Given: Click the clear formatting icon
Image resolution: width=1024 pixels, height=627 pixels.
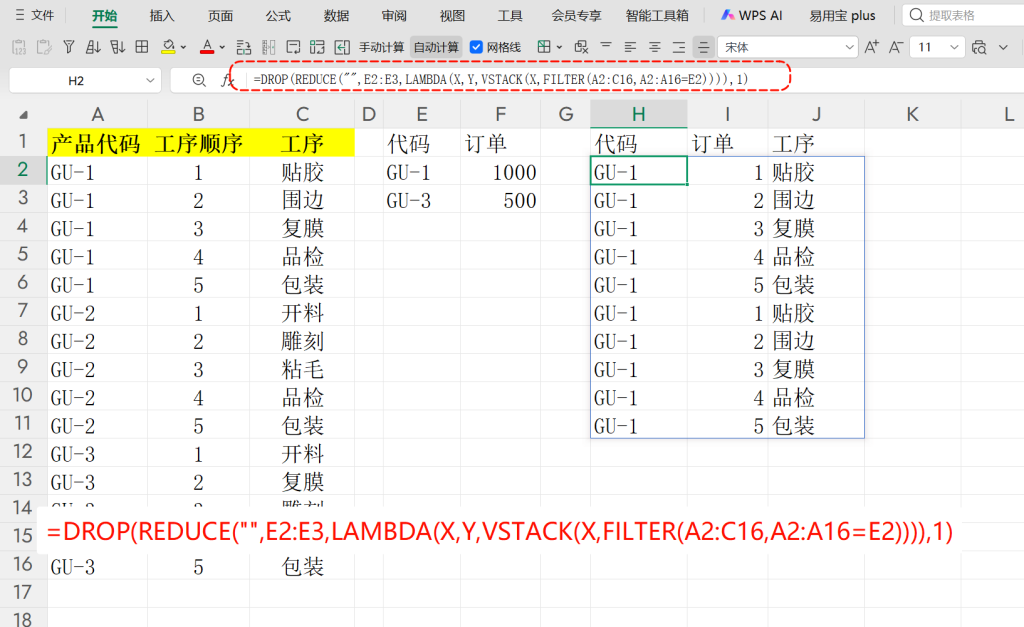Looking at the screenshot, I should point(581,47).
